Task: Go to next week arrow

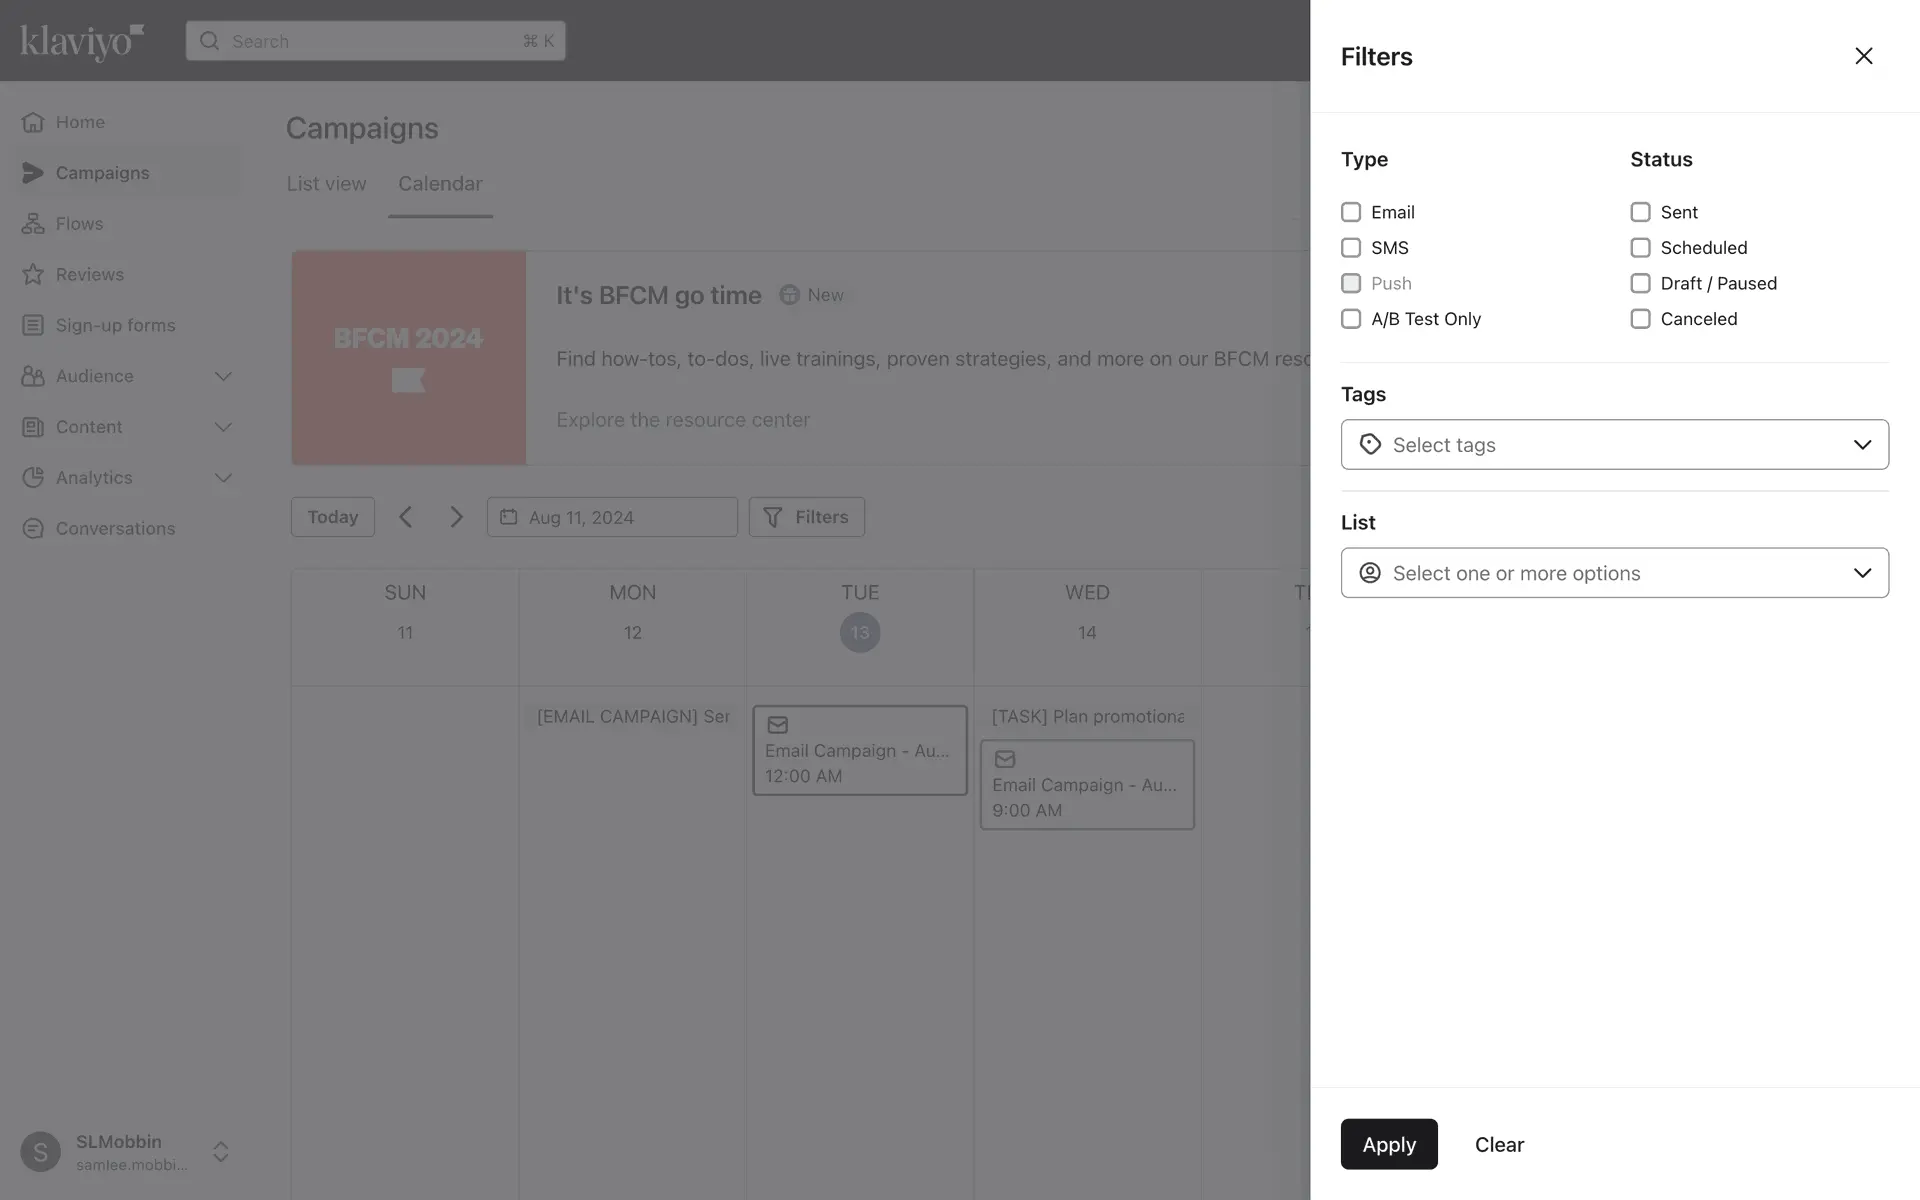Action: click(x=457, y=517)
